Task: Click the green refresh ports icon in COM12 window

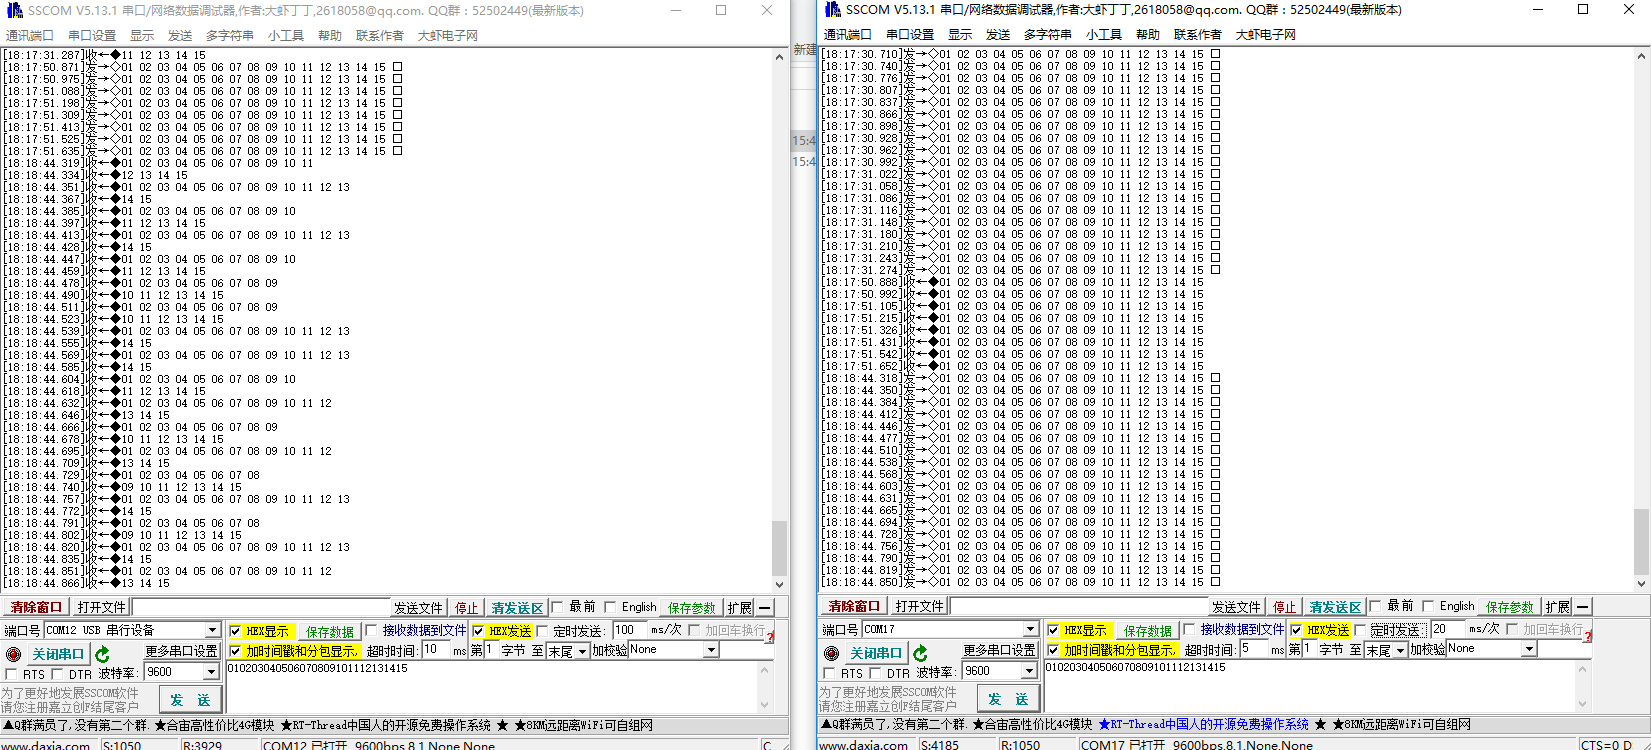Action: (102, 654)
